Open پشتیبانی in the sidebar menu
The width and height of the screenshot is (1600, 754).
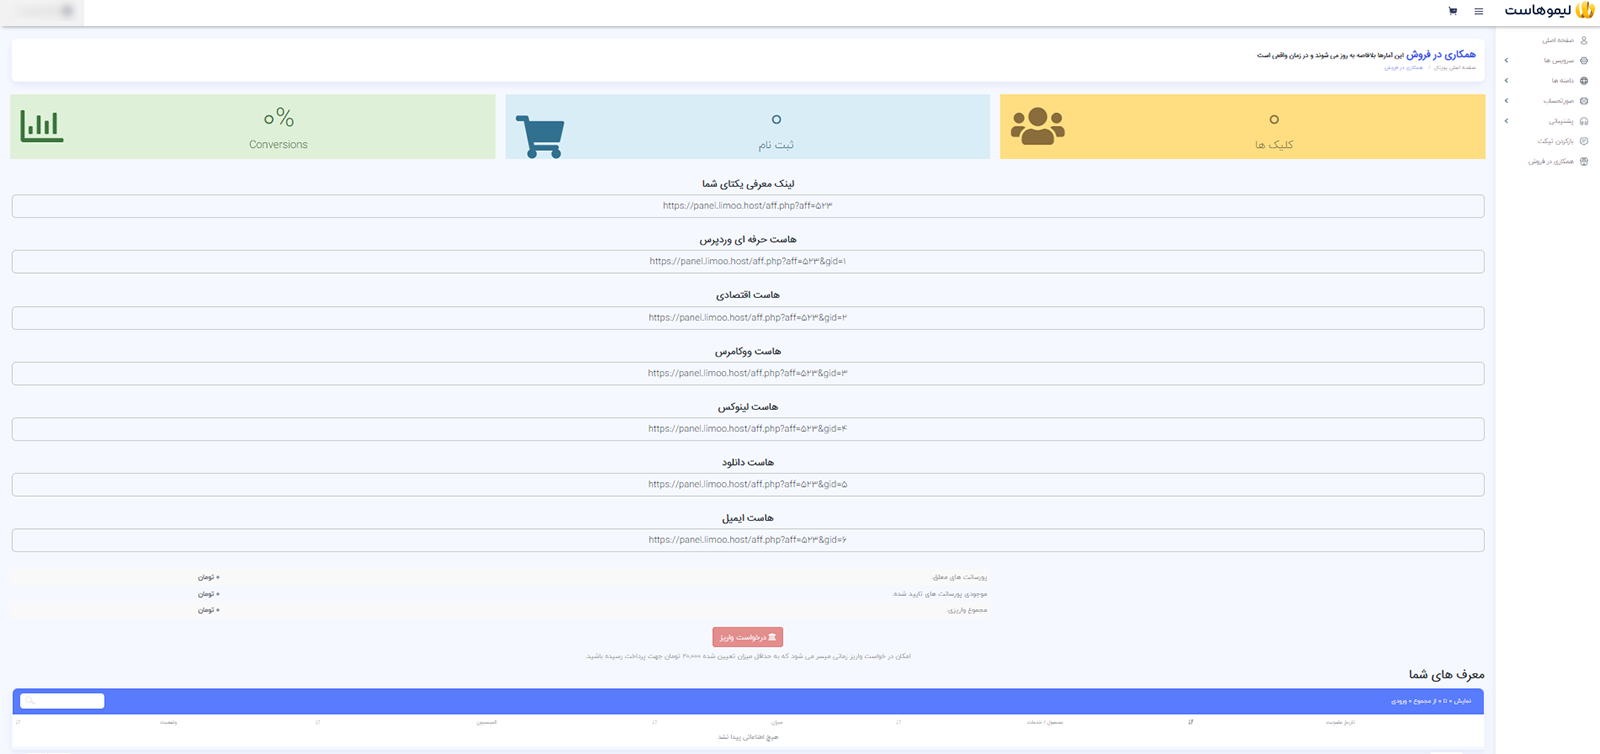click(1561, 121)
